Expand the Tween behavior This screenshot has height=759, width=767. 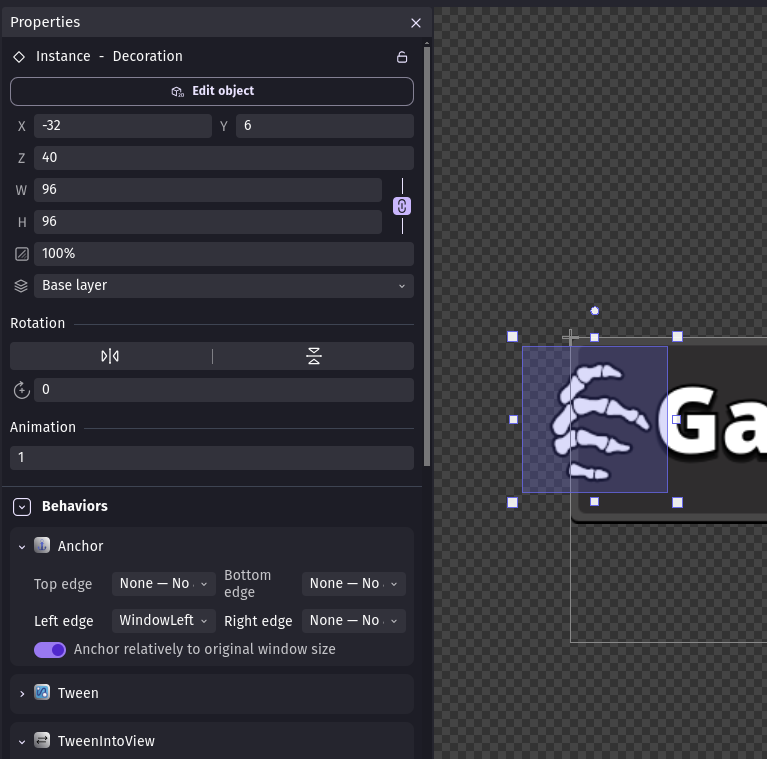(22, 693)
